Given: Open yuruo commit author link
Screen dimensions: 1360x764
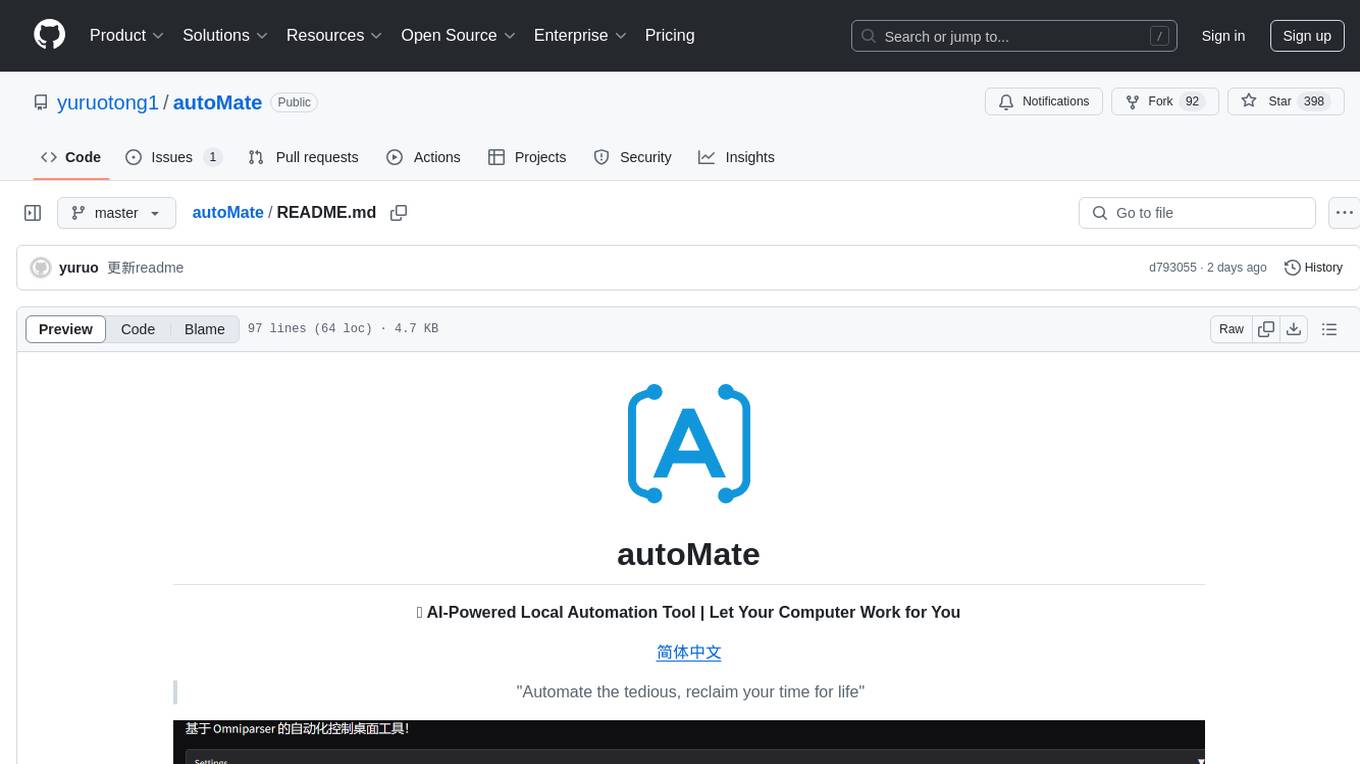Looking at the screenshot, I should point(79,267).
